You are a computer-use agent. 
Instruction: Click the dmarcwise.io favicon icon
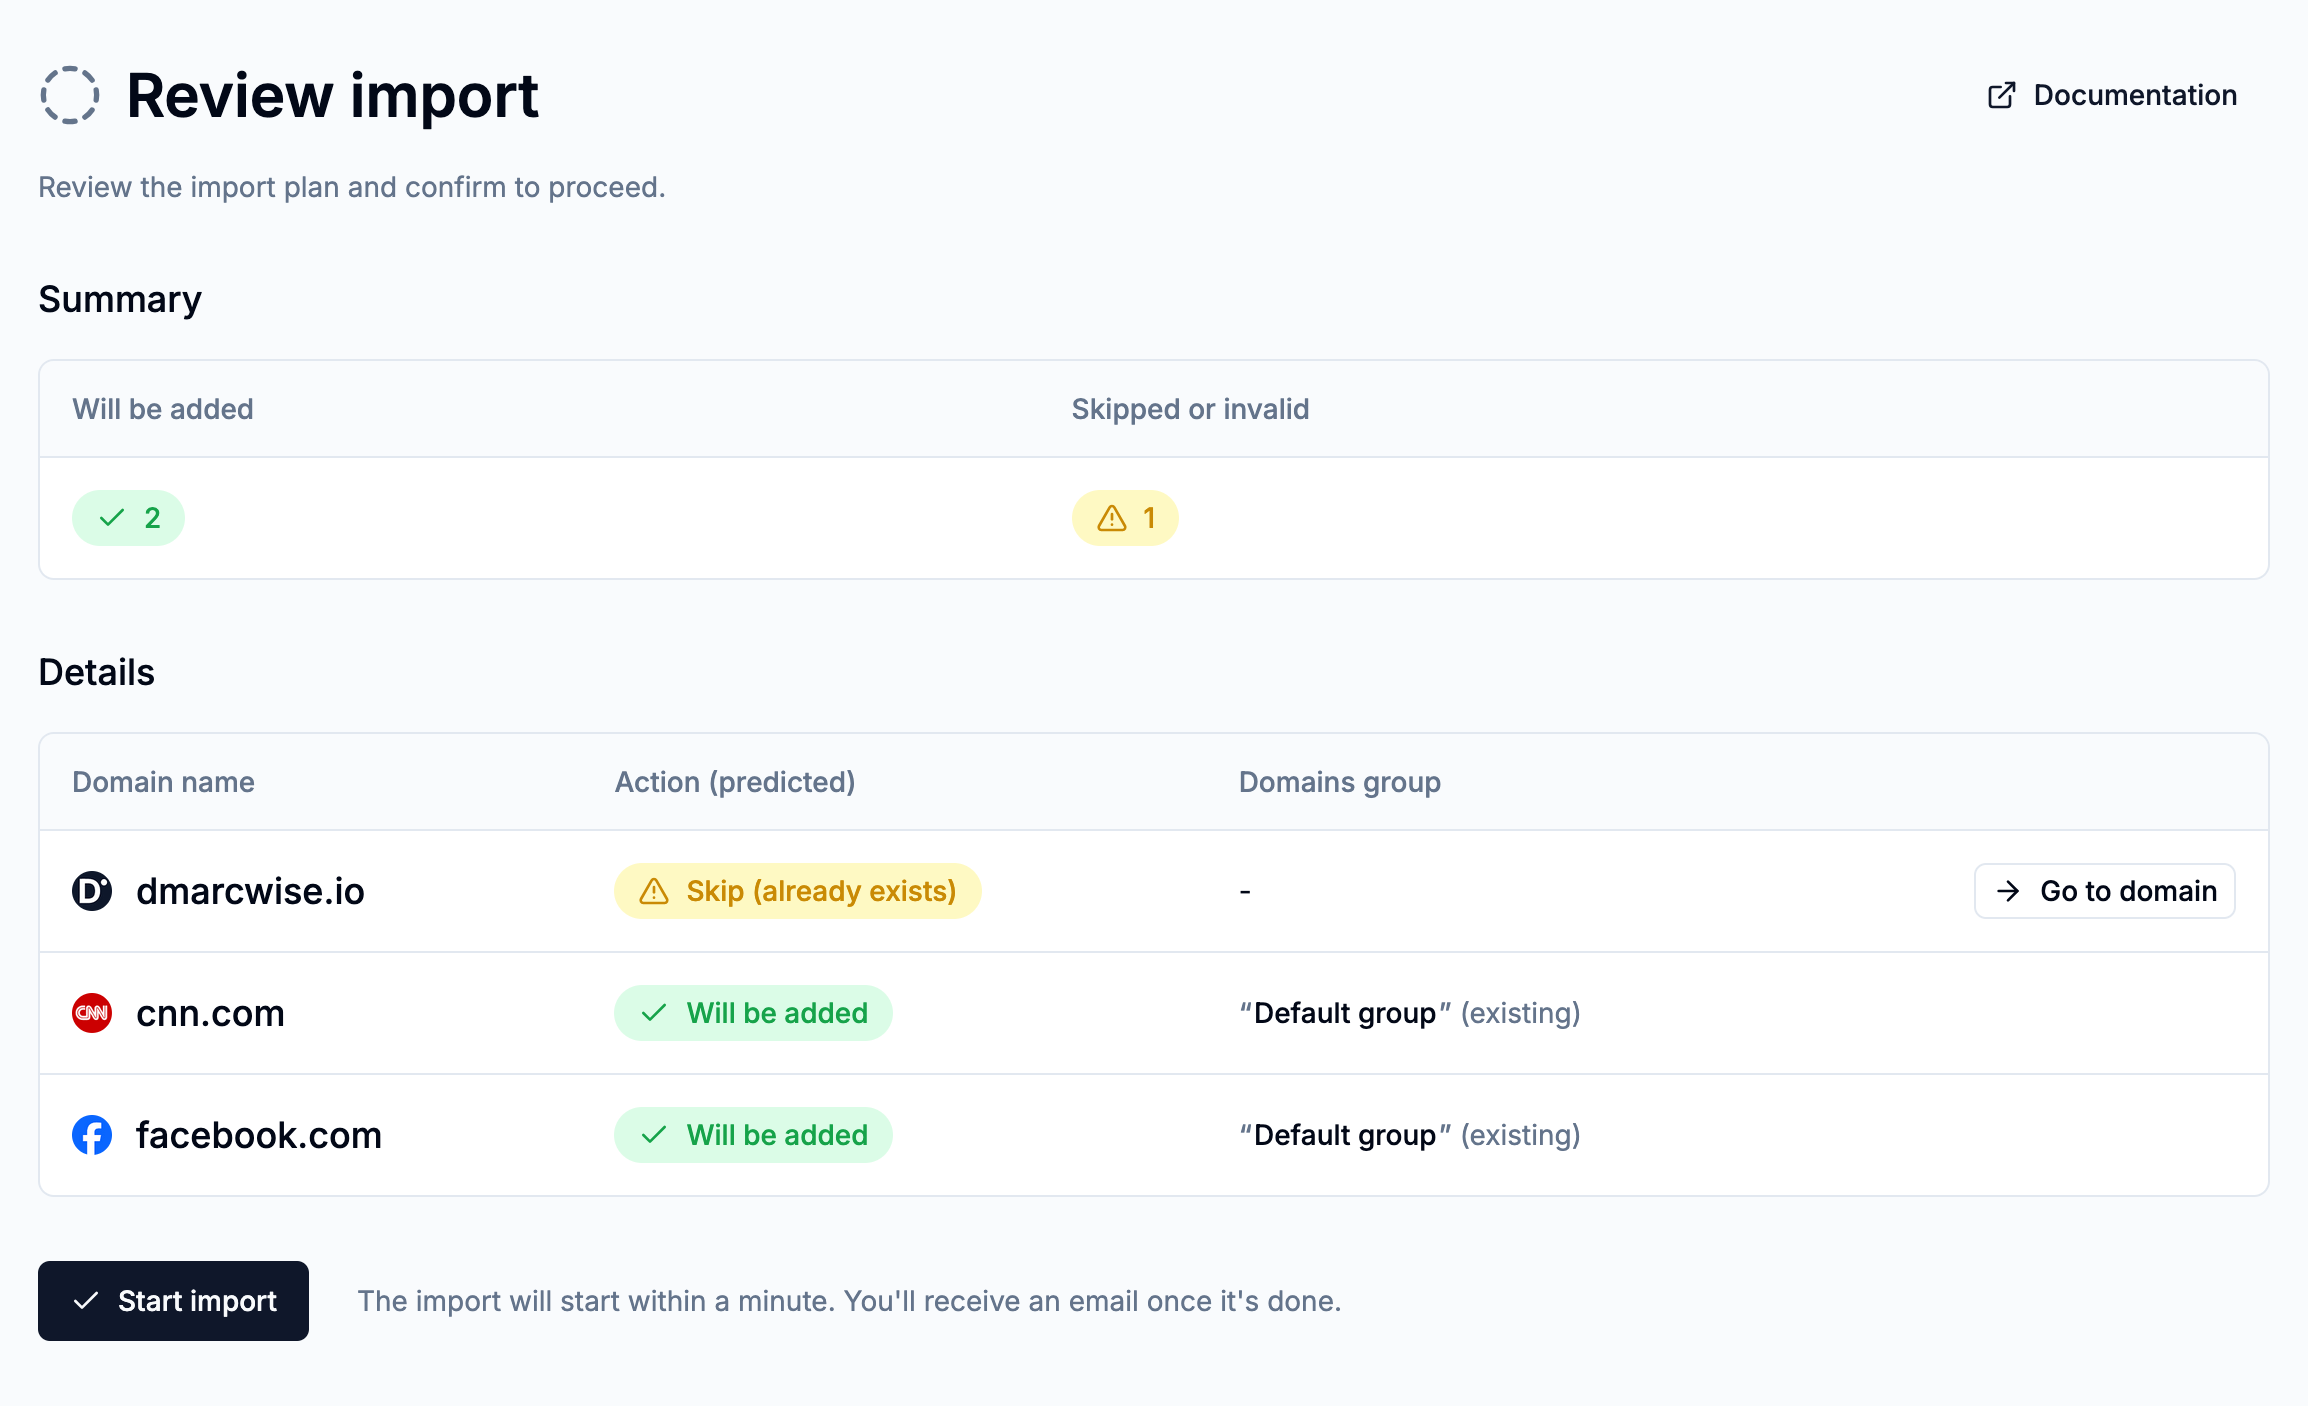click(92, 891)
